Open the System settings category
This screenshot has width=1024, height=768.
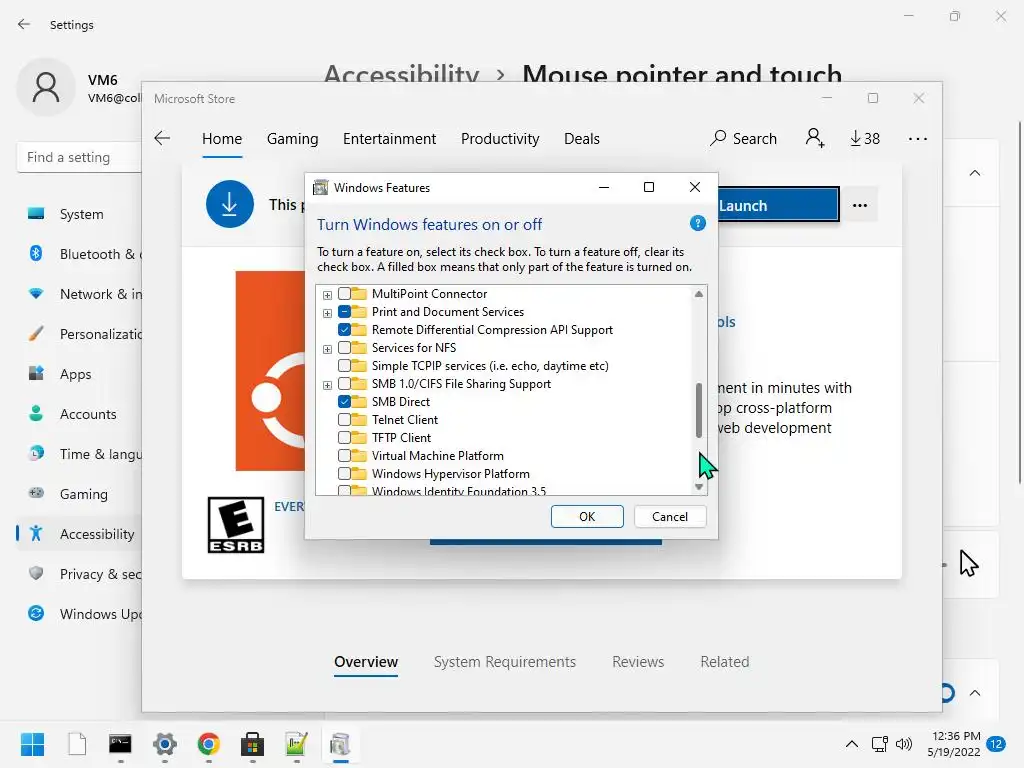82,214
